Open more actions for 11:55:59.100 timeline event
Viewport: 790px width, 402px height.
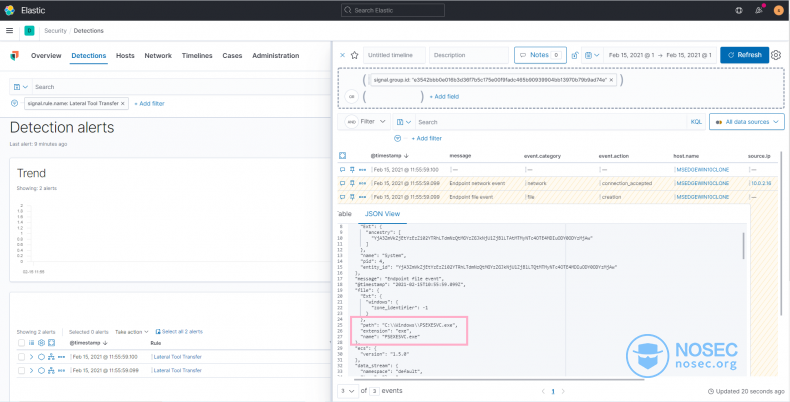pyautogui.click(x=362, y=170)
